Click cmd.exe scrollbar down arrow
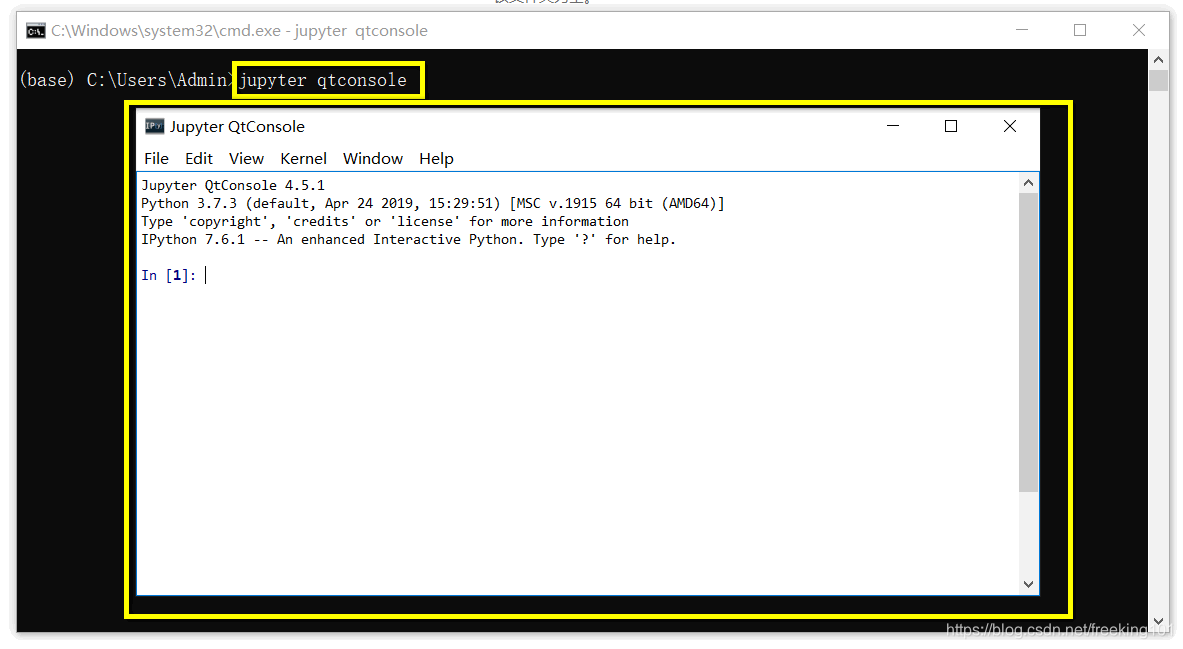 point(1159,622)
